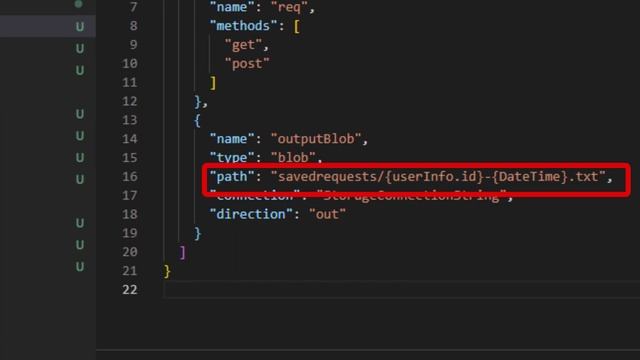
Task: Click the closing brace on line 19
Action: click(198, 233)
